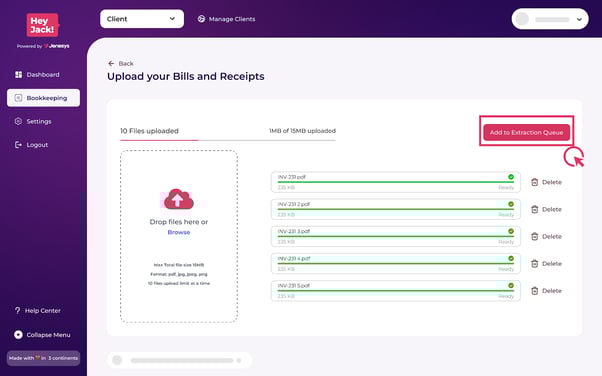602x376 pixels.
Task: Select the Bookkeeping menu item
Action: 43,98
